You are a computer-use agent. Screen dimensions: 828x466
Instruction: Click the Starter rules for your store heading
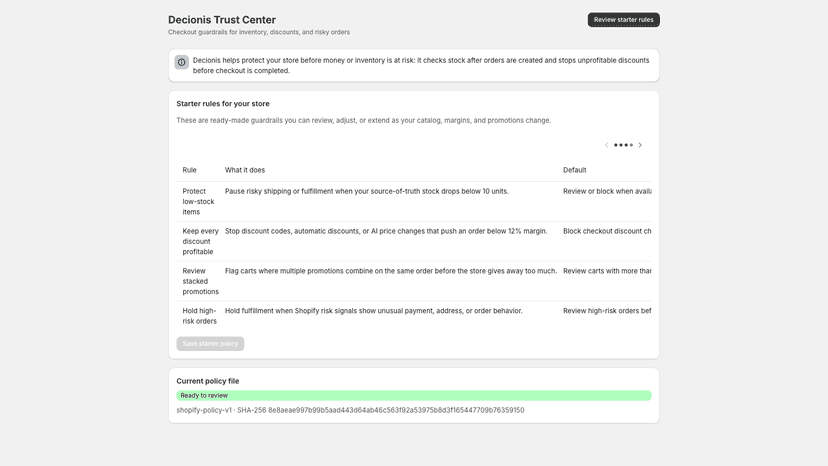pos(223,104)
